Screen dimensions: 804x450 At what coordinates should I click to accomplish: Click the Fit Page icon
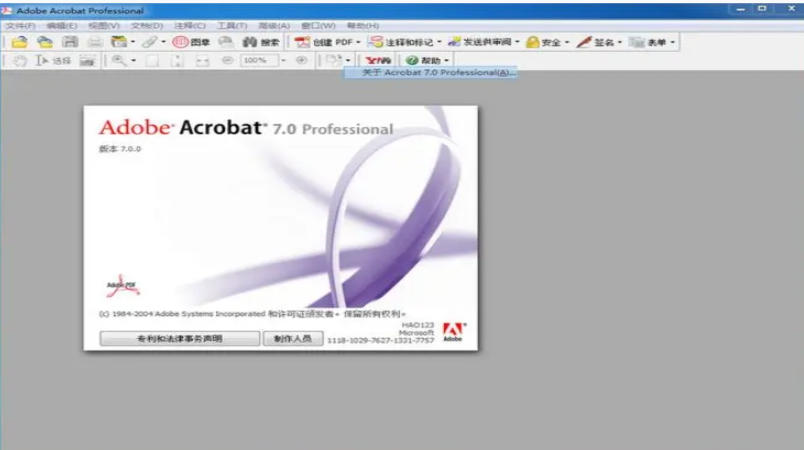point(177,60)
